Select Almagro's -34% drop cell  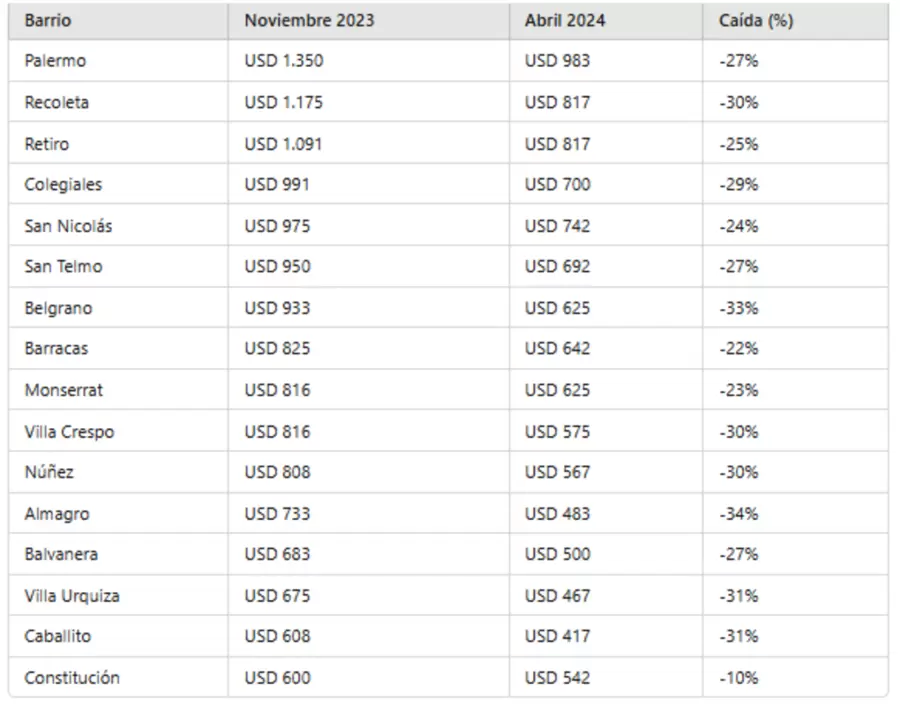point(739,514)
